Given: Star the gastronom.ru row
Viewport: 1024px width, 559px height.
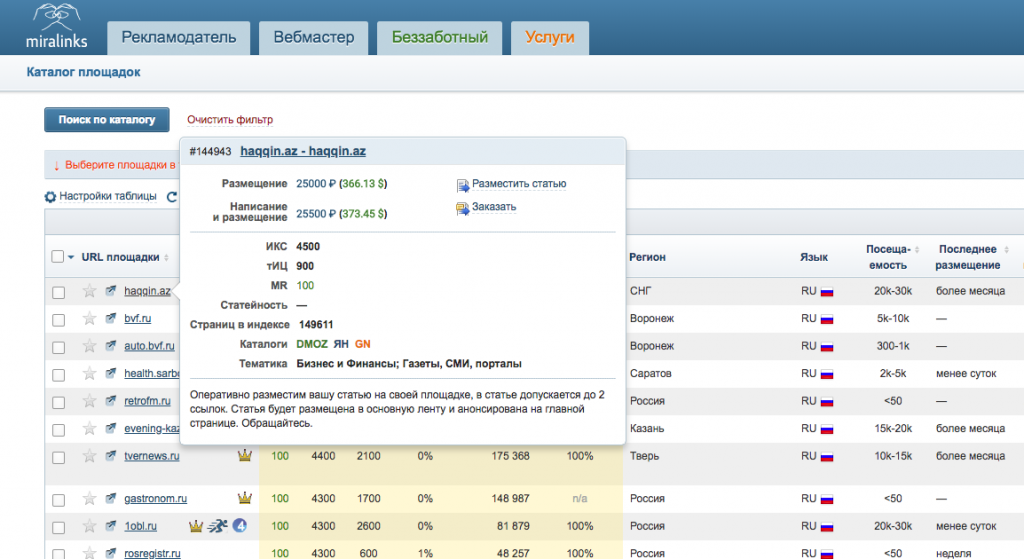Looking at the screenshot, I should coord(89,499).
